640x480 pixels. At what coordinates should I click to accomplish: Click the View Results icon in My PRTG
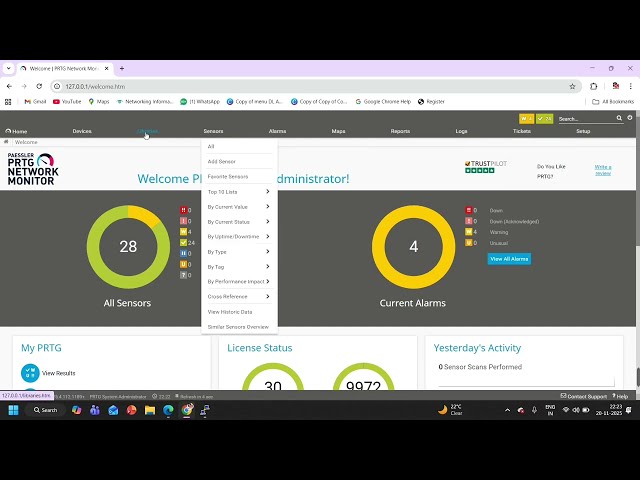(30, 373)
